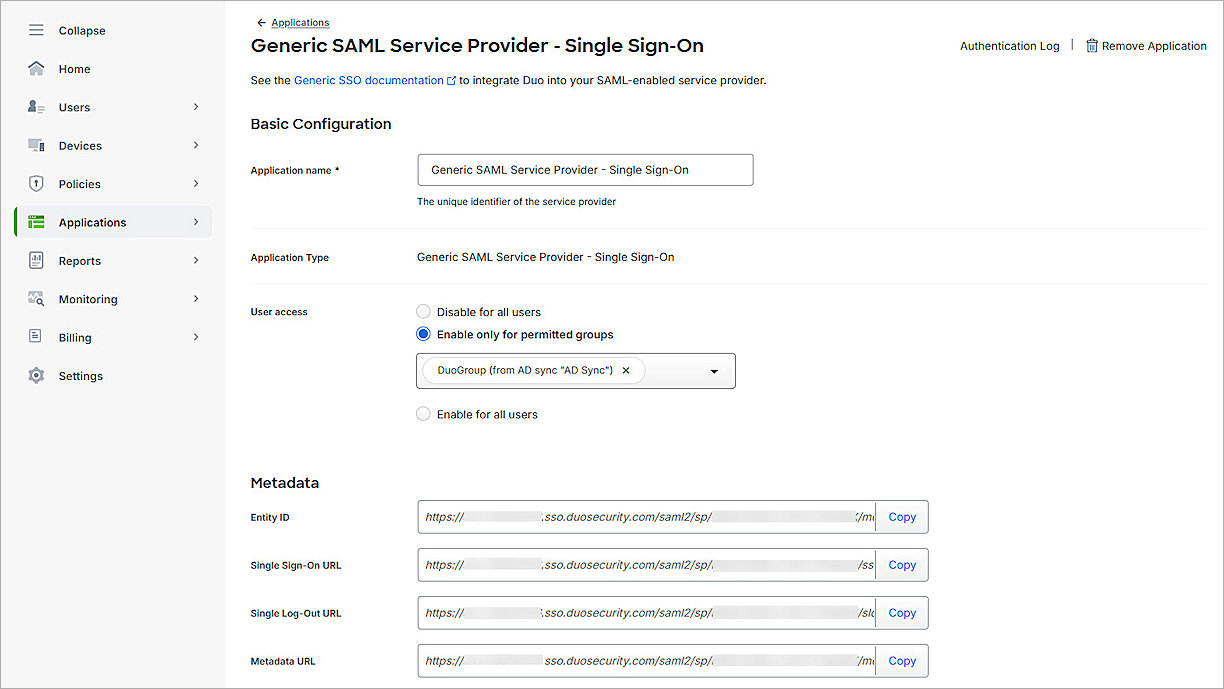
Task: Navigate to Applications in the sidebar menu
Action: tap(92, 221)
